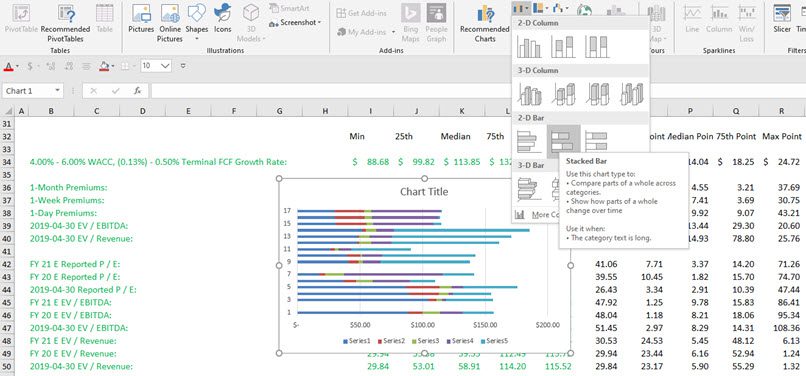806x376 pixels.
Task: Click the insert function fx button
Action: coord(137,91)
